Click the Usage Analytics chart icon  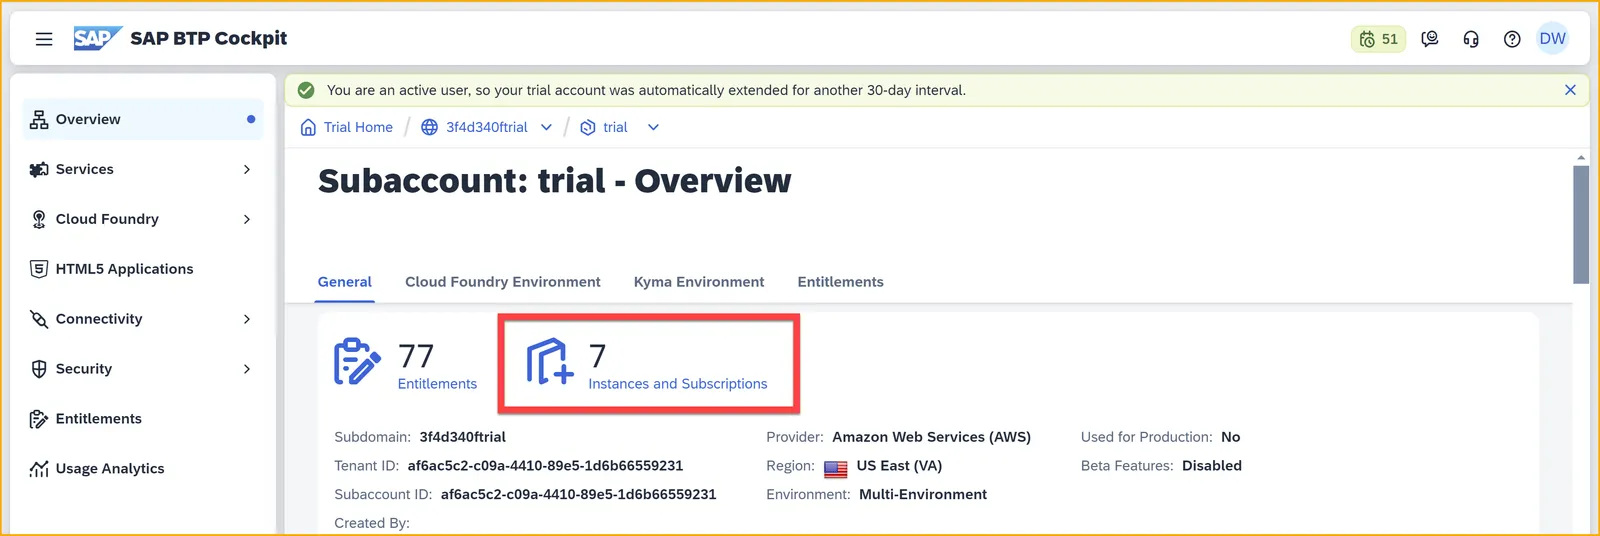point(39,468)
